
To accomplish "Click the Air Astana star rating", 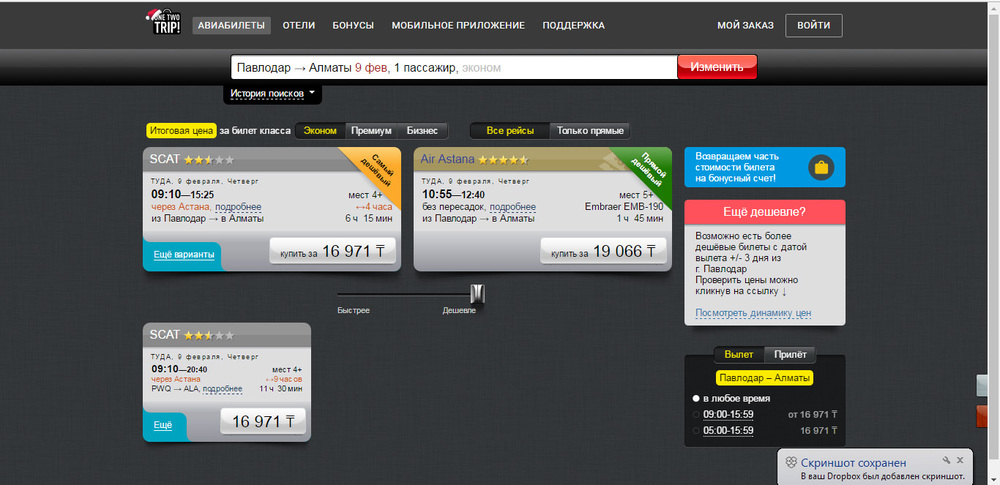I will (x=503, y=160).
